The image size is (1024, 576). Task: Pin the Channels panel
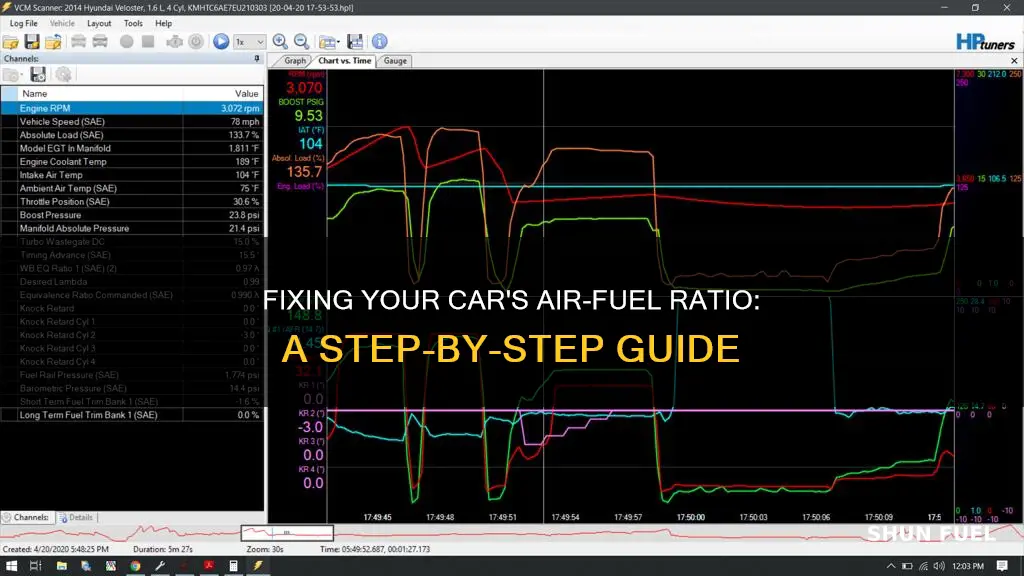click(257, 59)
